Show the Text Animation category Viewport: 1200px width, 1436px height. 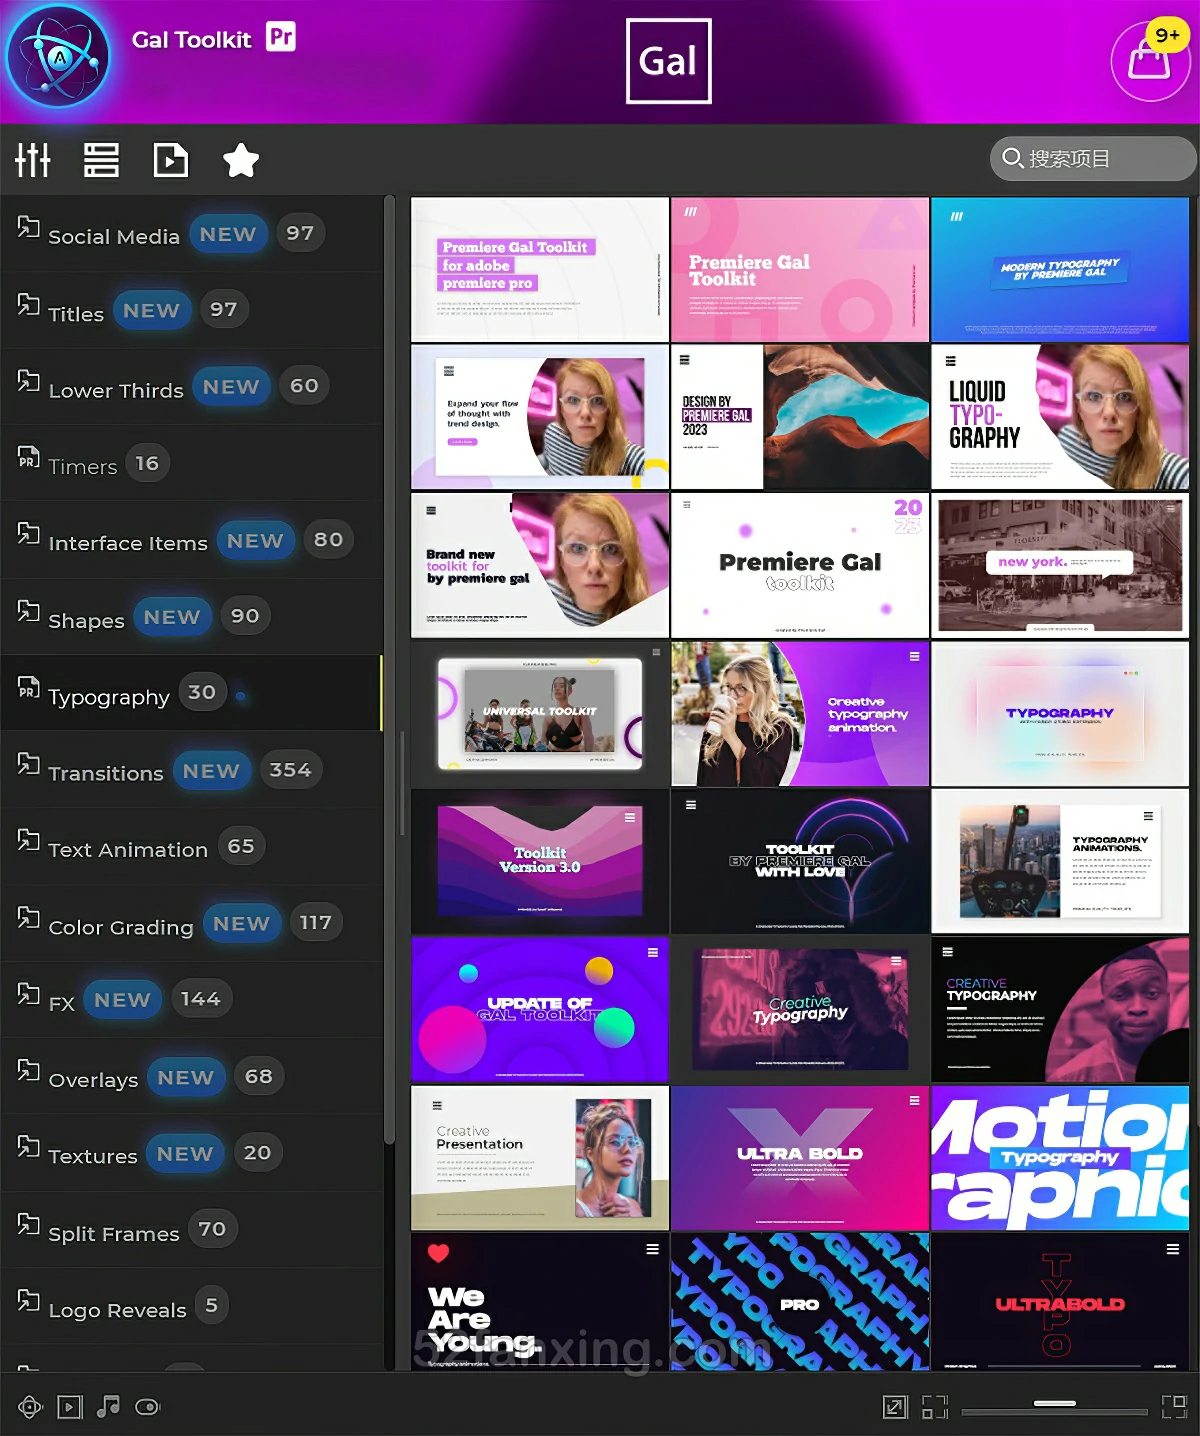(191, 847)
